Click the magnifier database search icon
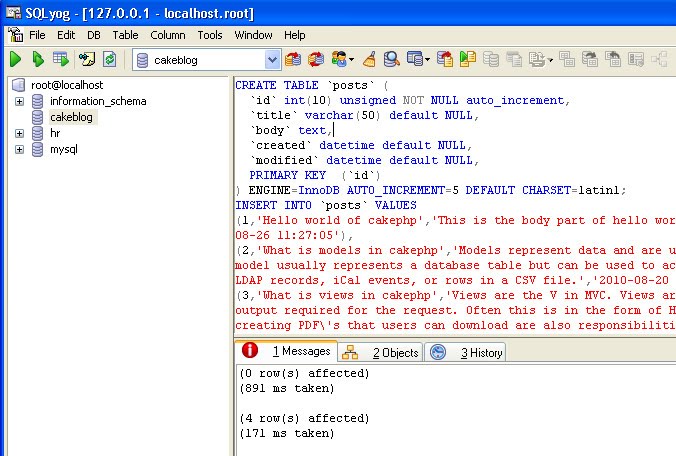Image resolution: width=676 pixels, height=456 pixels. coord(391,59)
